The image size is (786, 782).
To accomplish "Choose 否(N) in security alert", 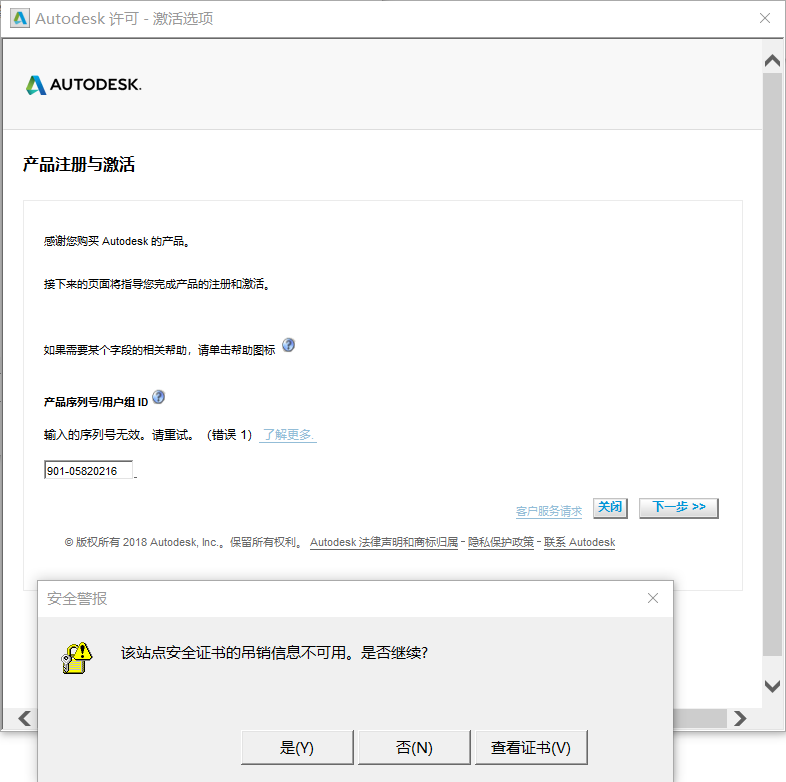I will tap(414, 747).
